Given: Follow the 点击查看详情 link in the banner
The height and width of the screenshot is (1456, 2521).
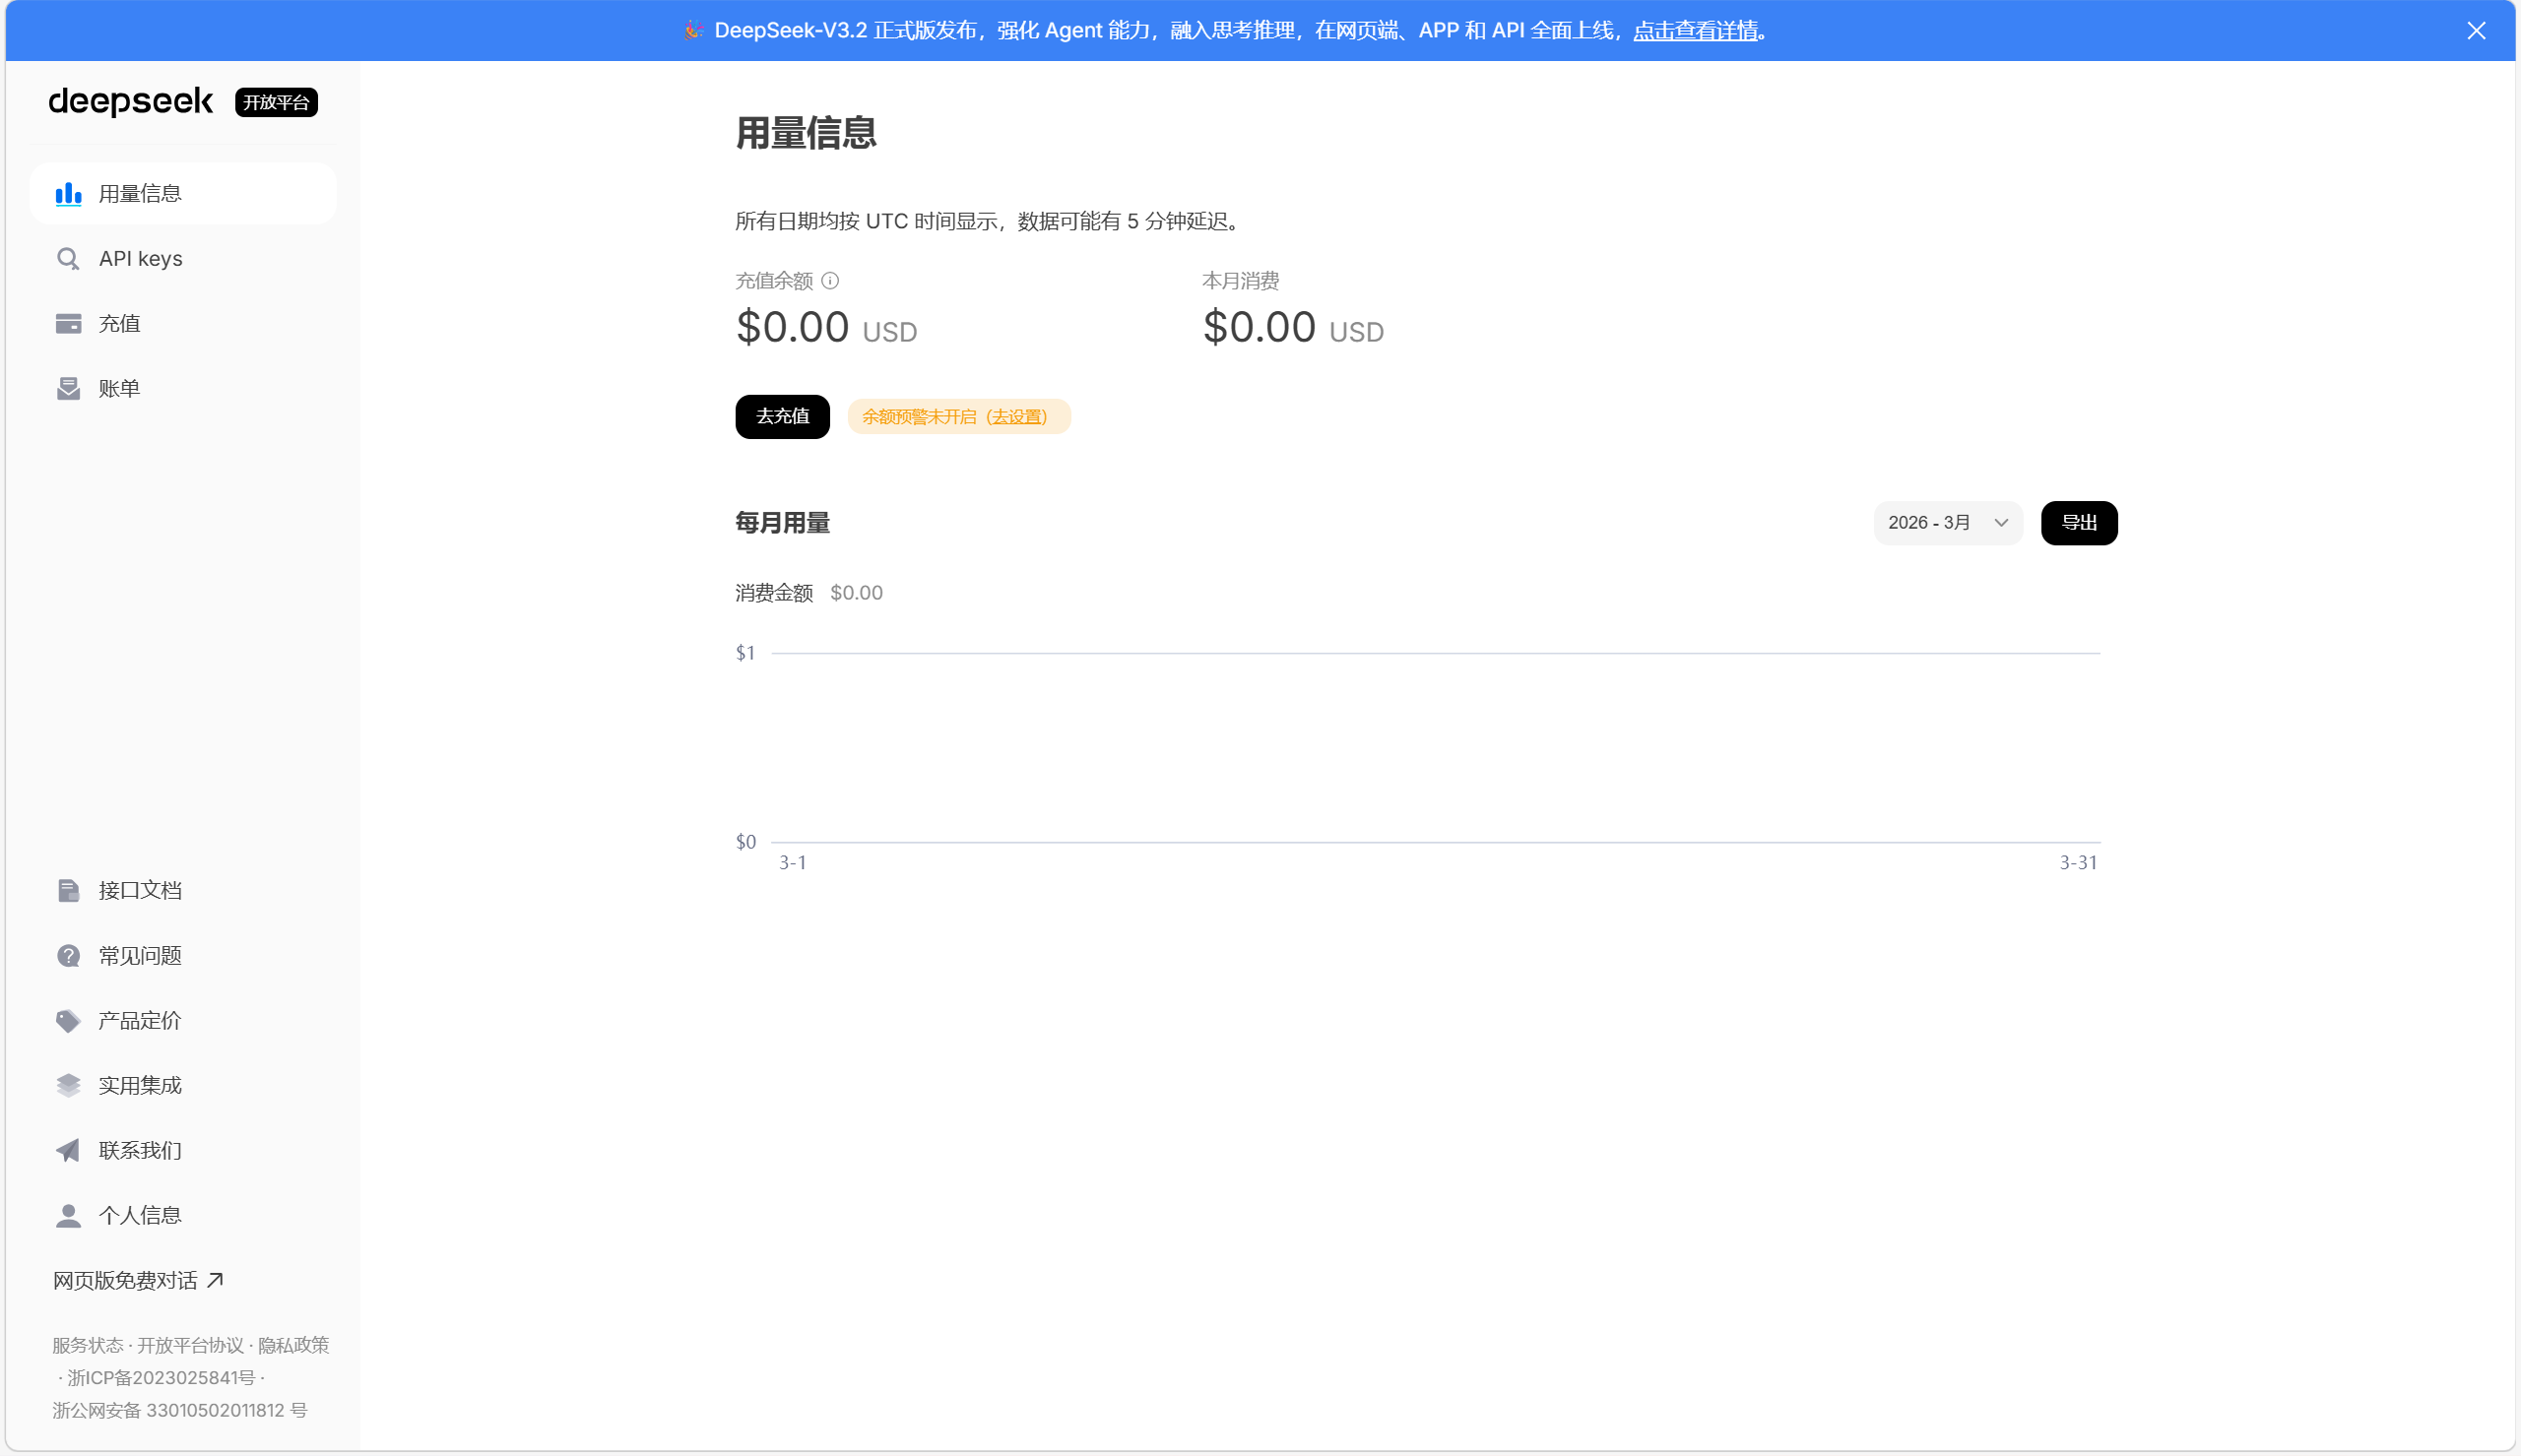Looking at the screenshot, I should pos(1695,31).
